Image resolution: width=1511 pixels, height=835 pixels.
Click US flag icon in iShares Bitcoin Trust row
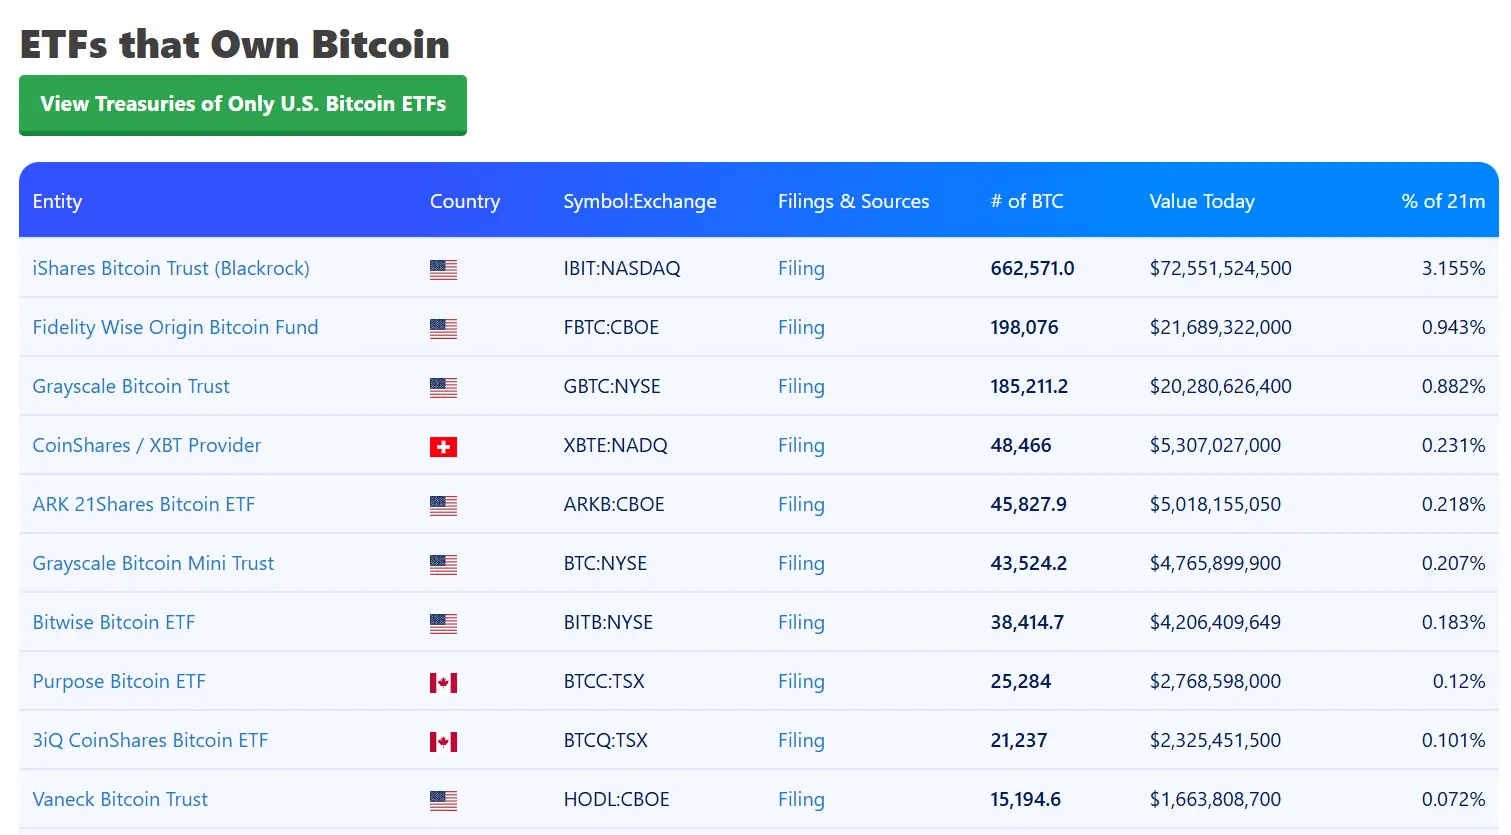click(x=443, y=269)
